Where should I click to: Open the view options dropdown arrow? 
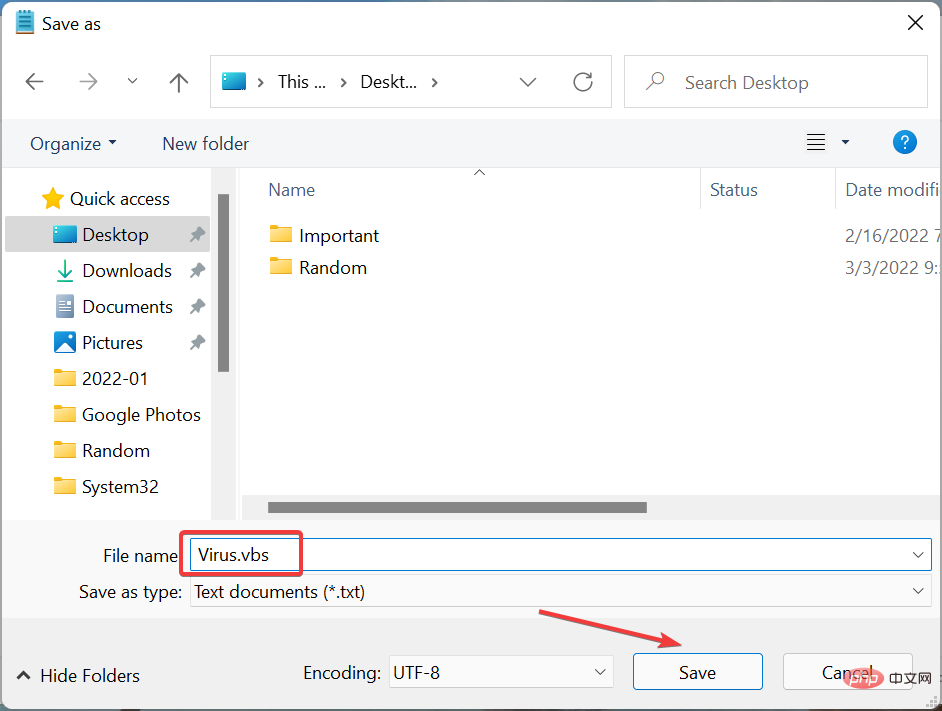click(x=845, y=142)
